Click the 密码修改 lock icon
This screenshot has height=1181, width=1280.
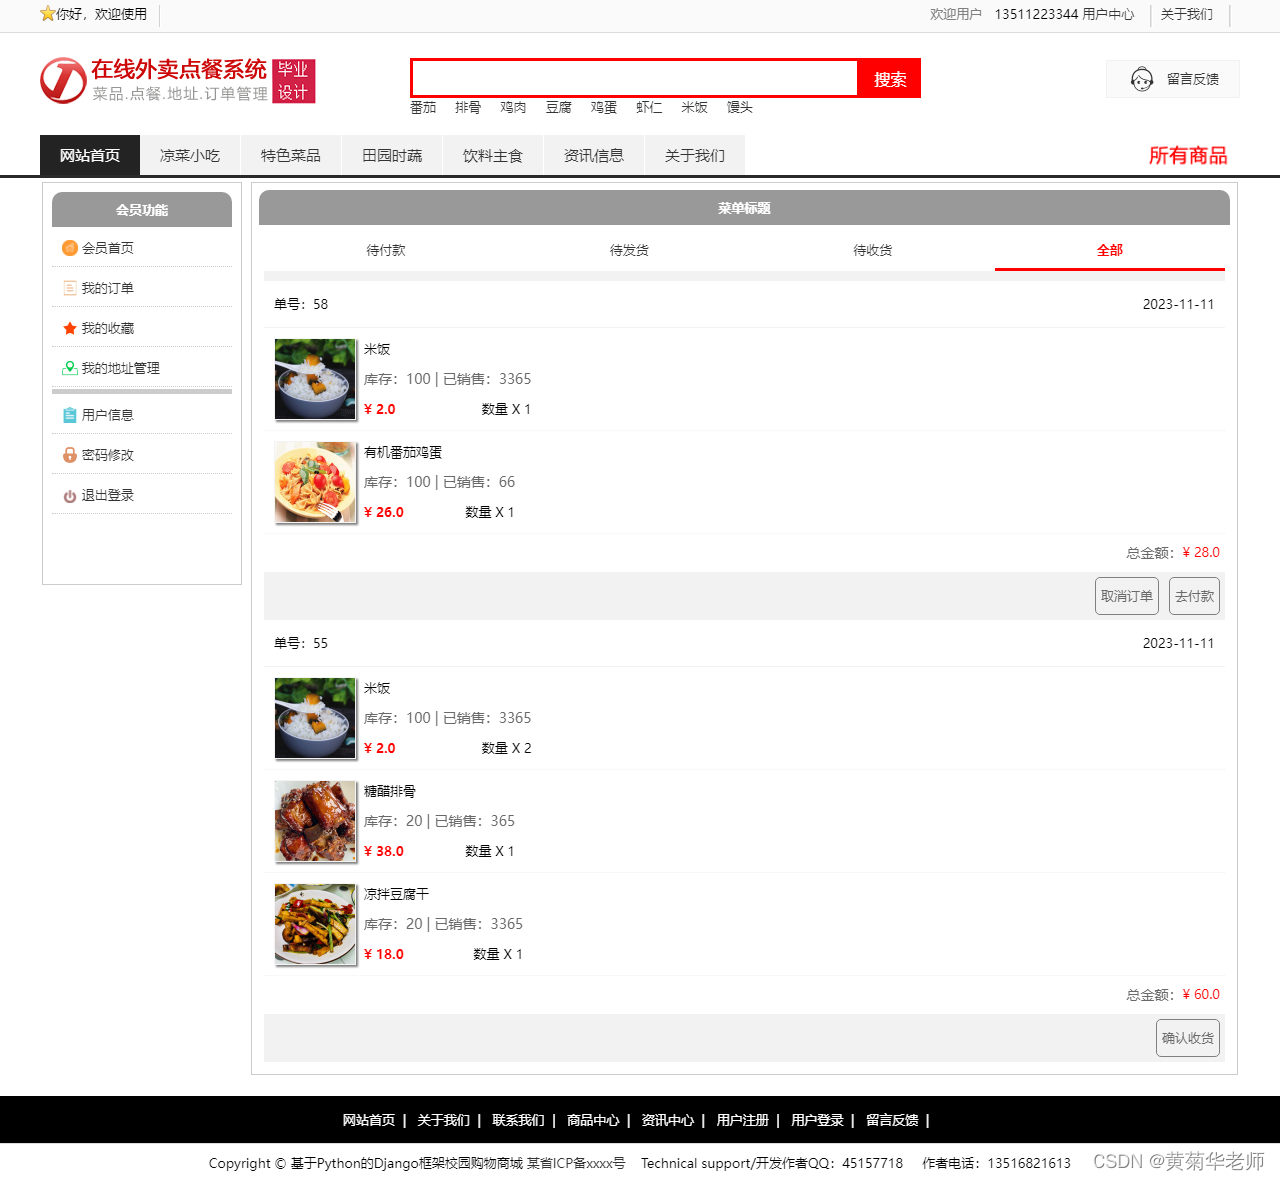(70, 455)
